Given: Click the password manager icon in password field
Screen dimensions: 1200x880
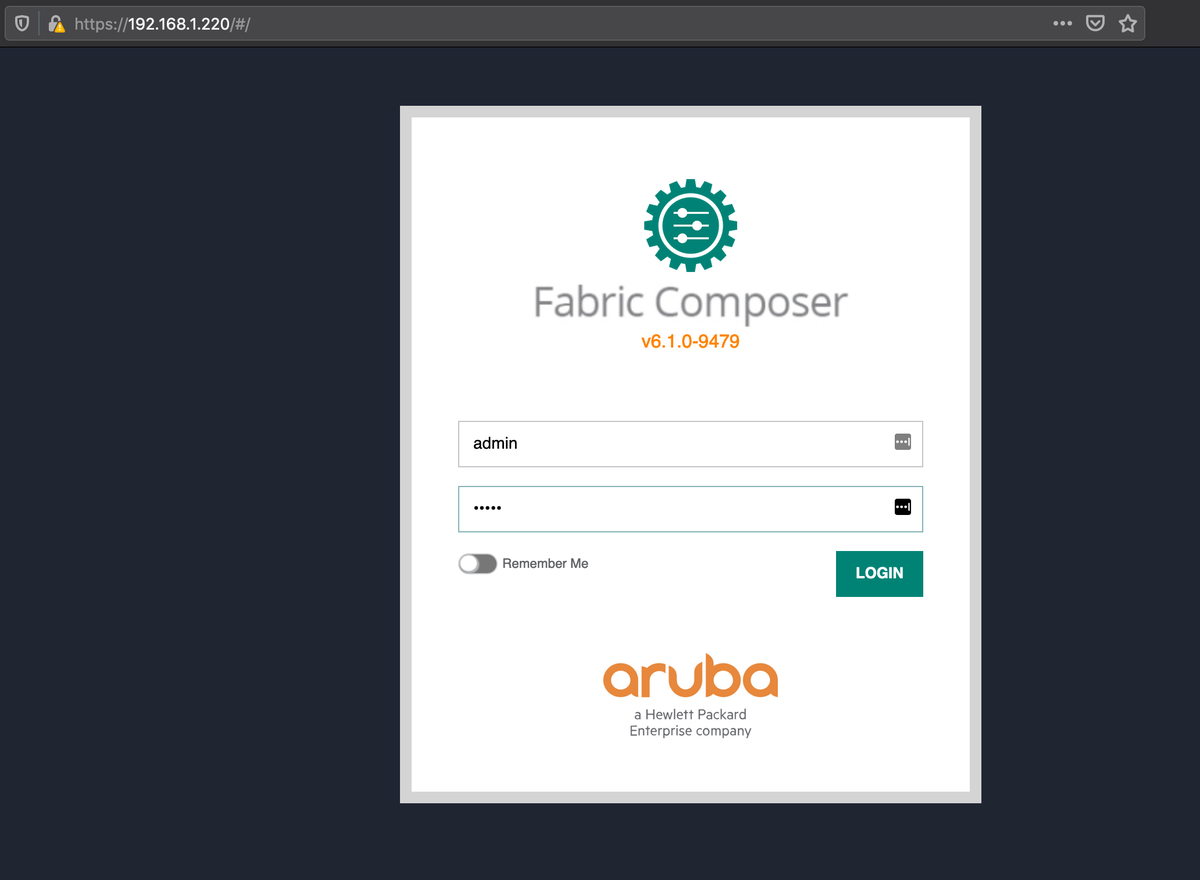Looking at the screenshot, I should point(902,507).
